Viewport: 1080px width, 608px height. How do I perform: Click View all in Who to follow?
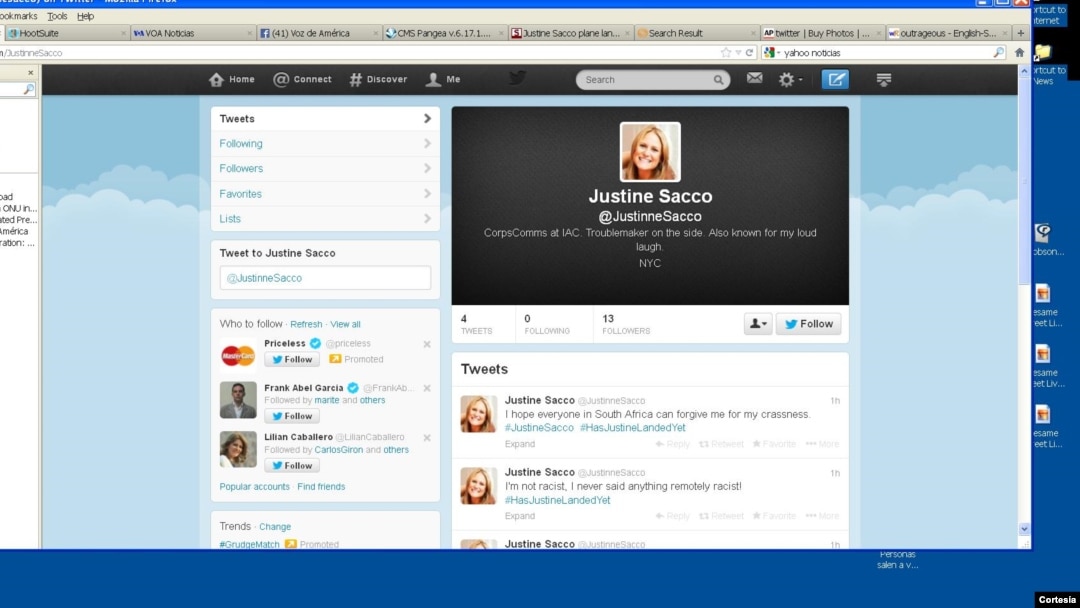click(x=345, y=324)
